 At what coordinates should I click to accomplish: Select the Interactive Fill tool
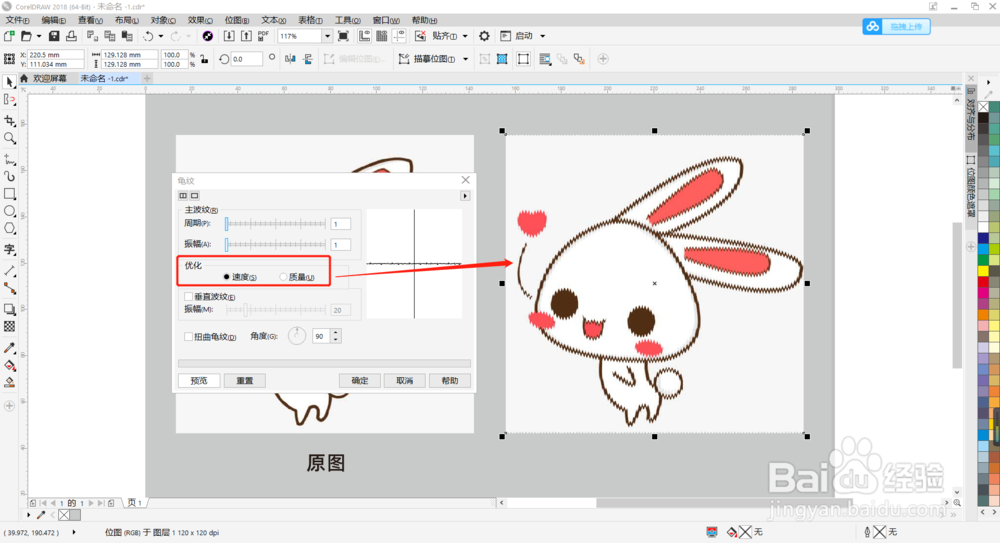tap(9, 366)
